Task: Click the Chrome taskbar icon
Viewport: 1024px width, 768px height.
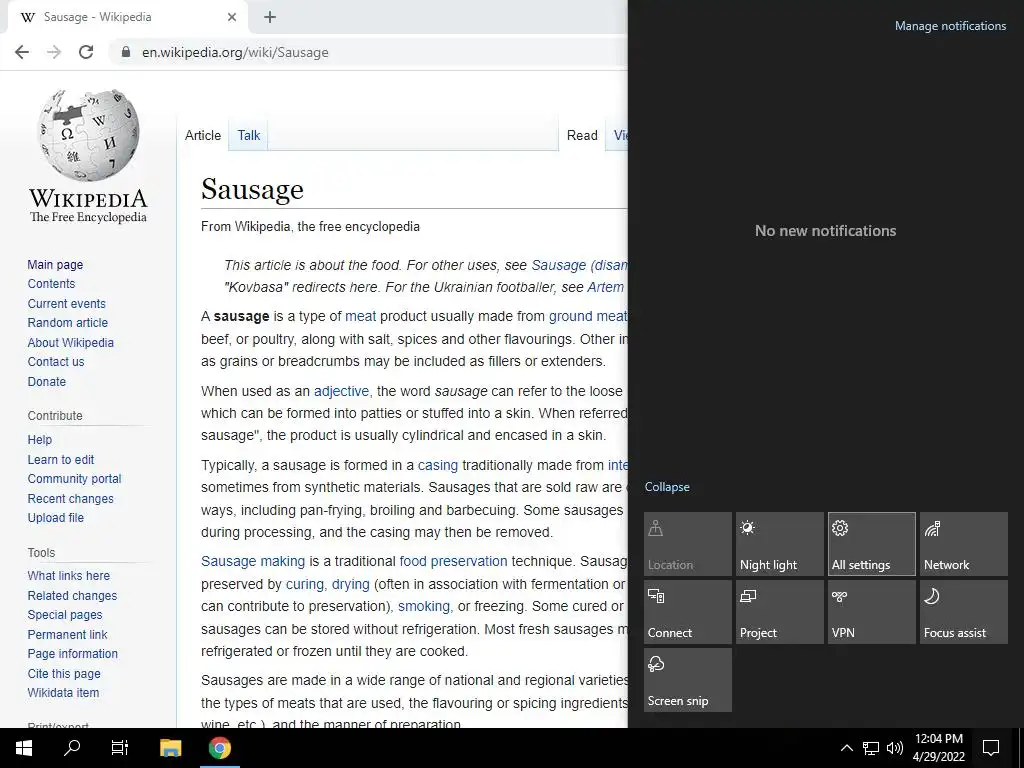Action: click(x=220, y=748)
